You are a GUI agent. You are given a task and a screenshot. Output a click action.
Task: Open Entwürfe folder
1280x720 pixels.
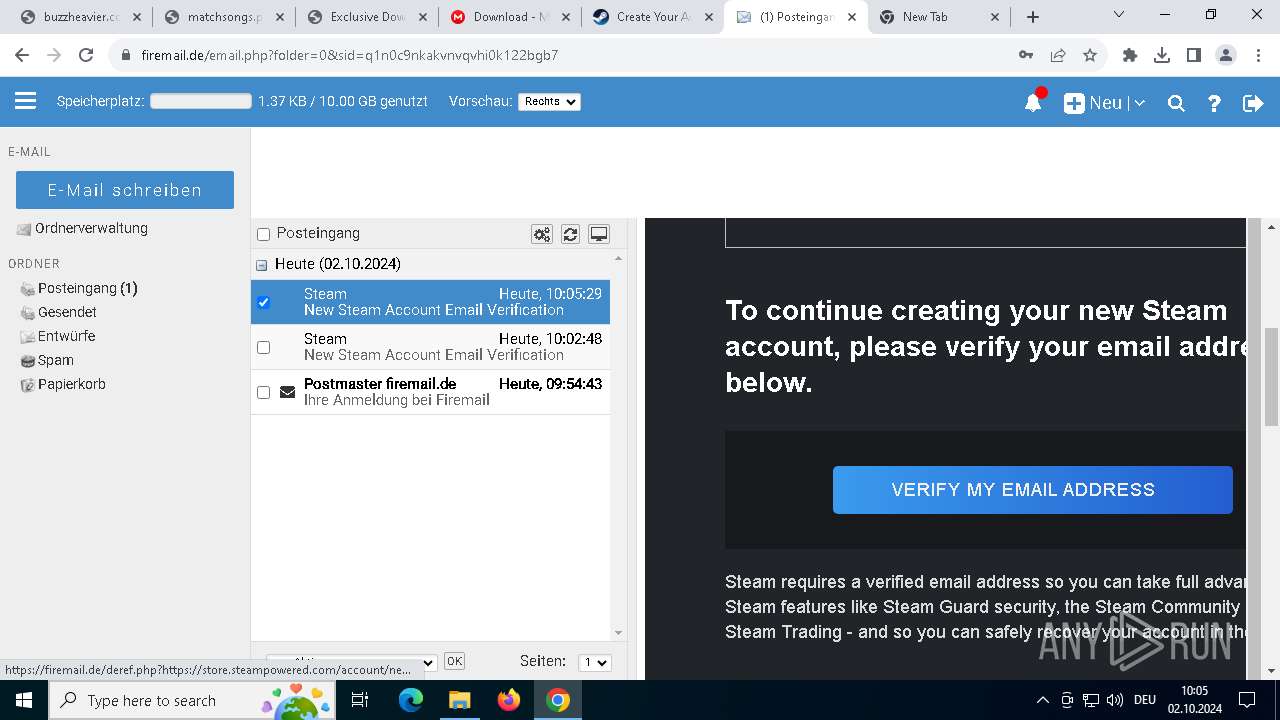click(x=66, y=336)
